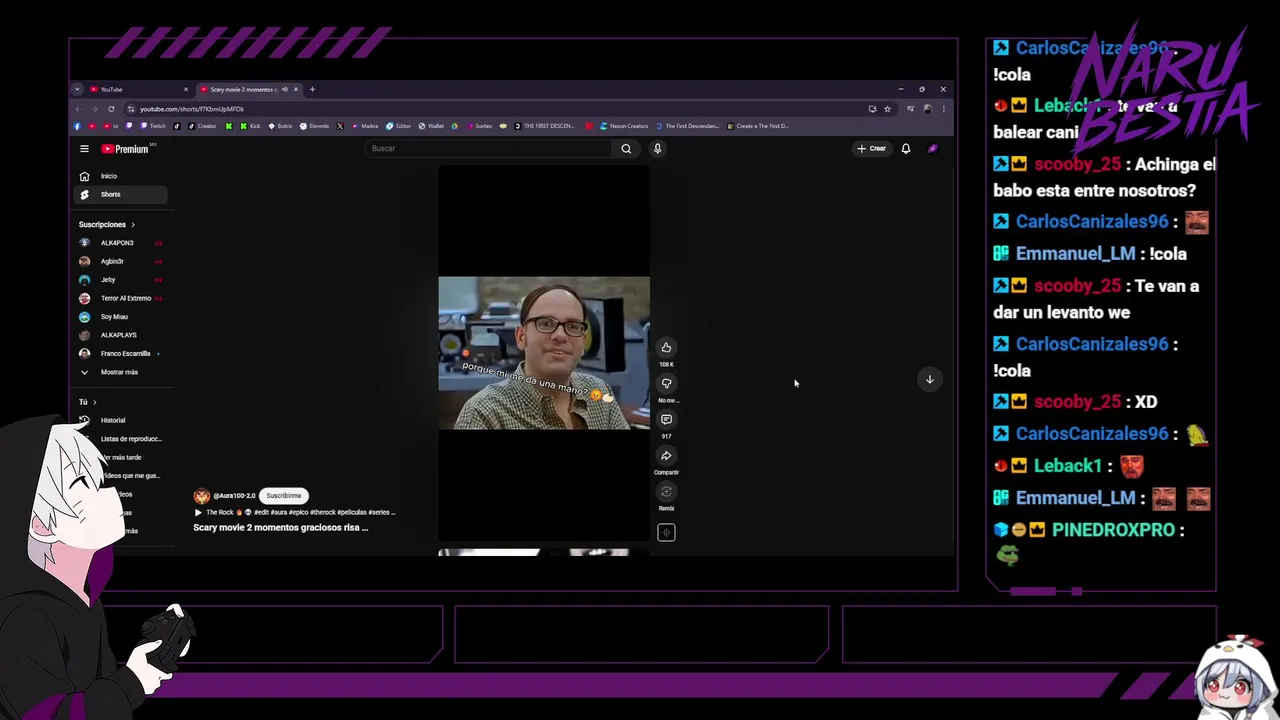Open the comments showing 917
The image size is (1280, 720).
666,419
